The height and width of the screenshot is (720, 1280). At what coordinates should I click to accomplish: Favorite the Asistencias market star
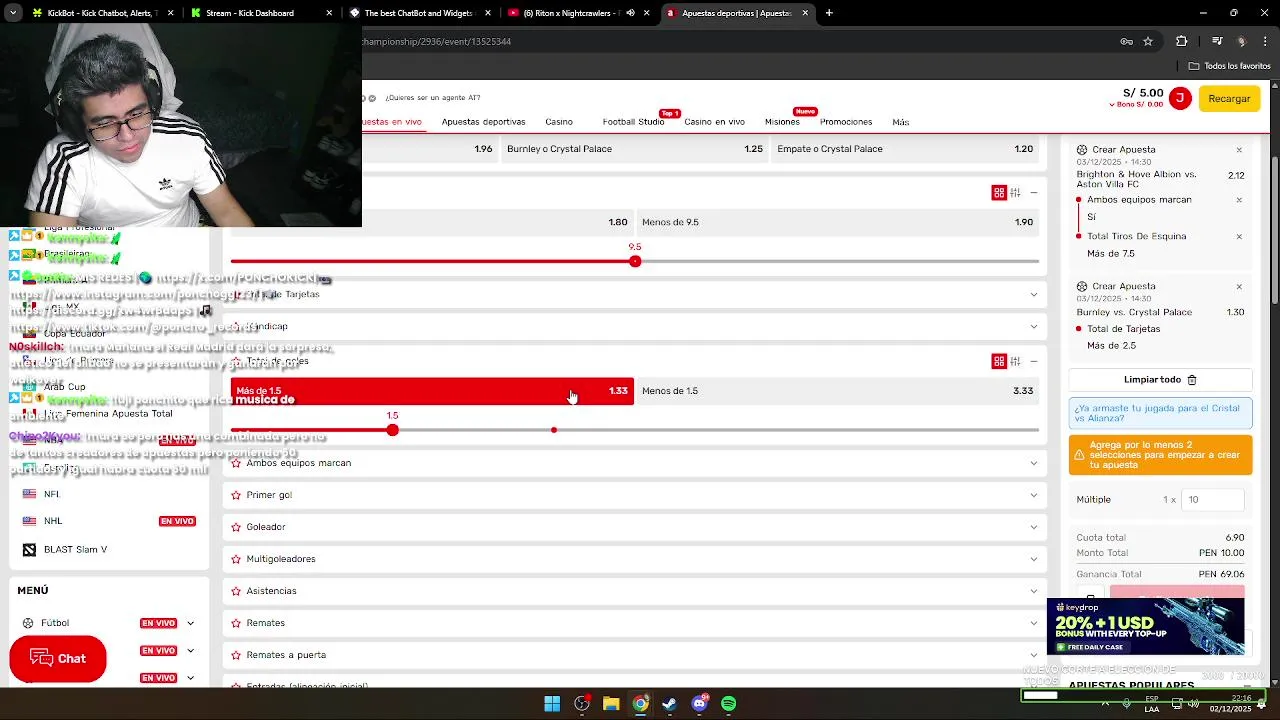(236, 591)
